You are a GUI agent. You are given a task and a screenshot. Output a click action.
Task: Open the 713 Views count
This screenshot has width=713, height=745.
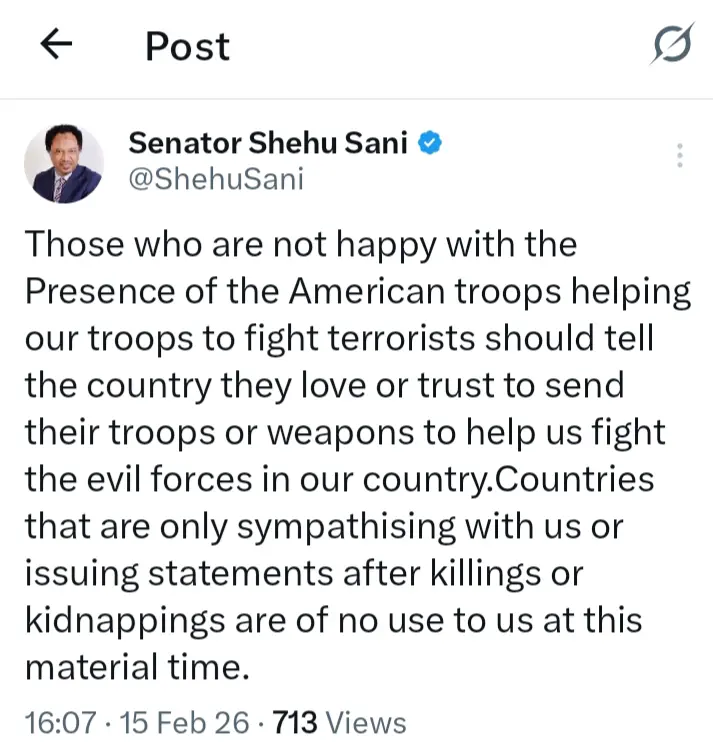296,722
